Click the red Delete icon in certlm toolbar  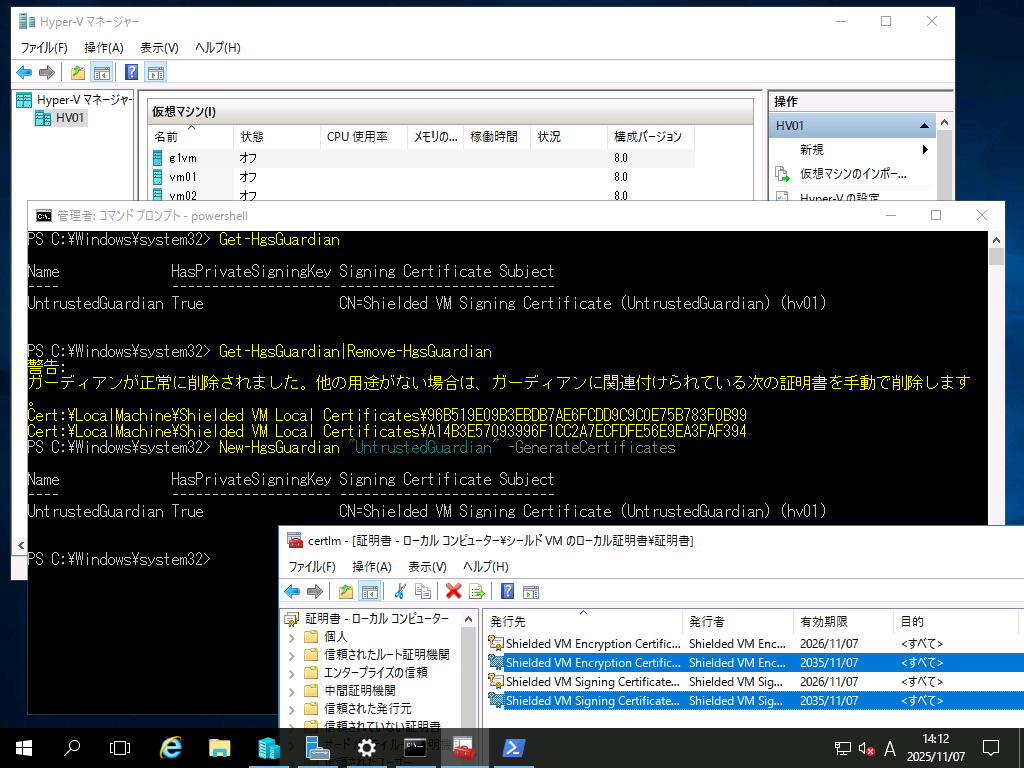[452, 590]
